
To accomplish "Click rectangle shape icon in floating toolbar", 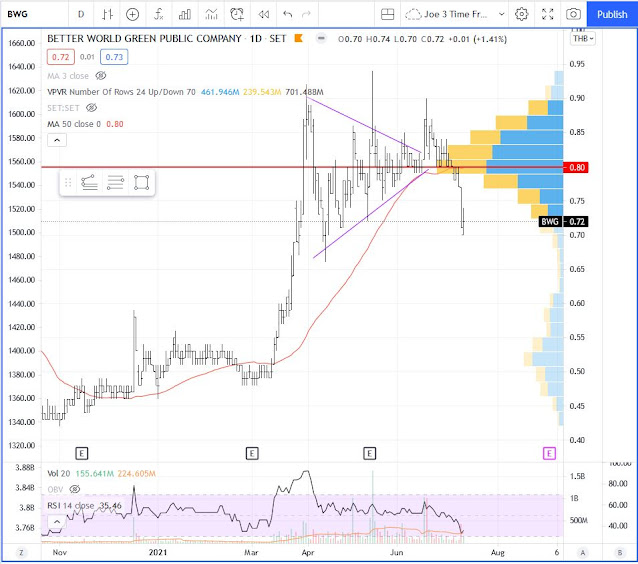I will pos(141,183).
